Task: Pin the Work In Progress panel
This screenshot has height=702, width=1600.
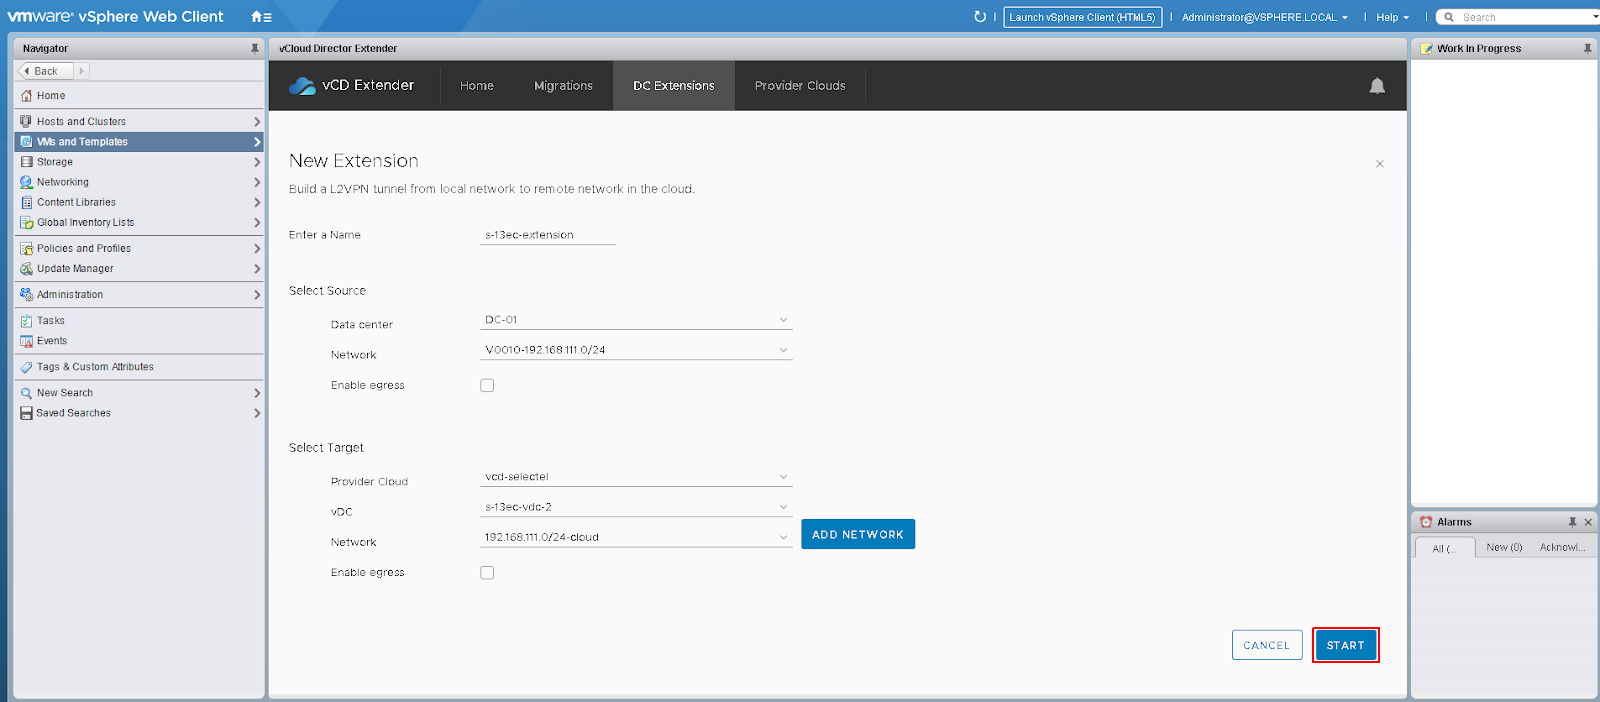Action: click(x=1587, y=48)
